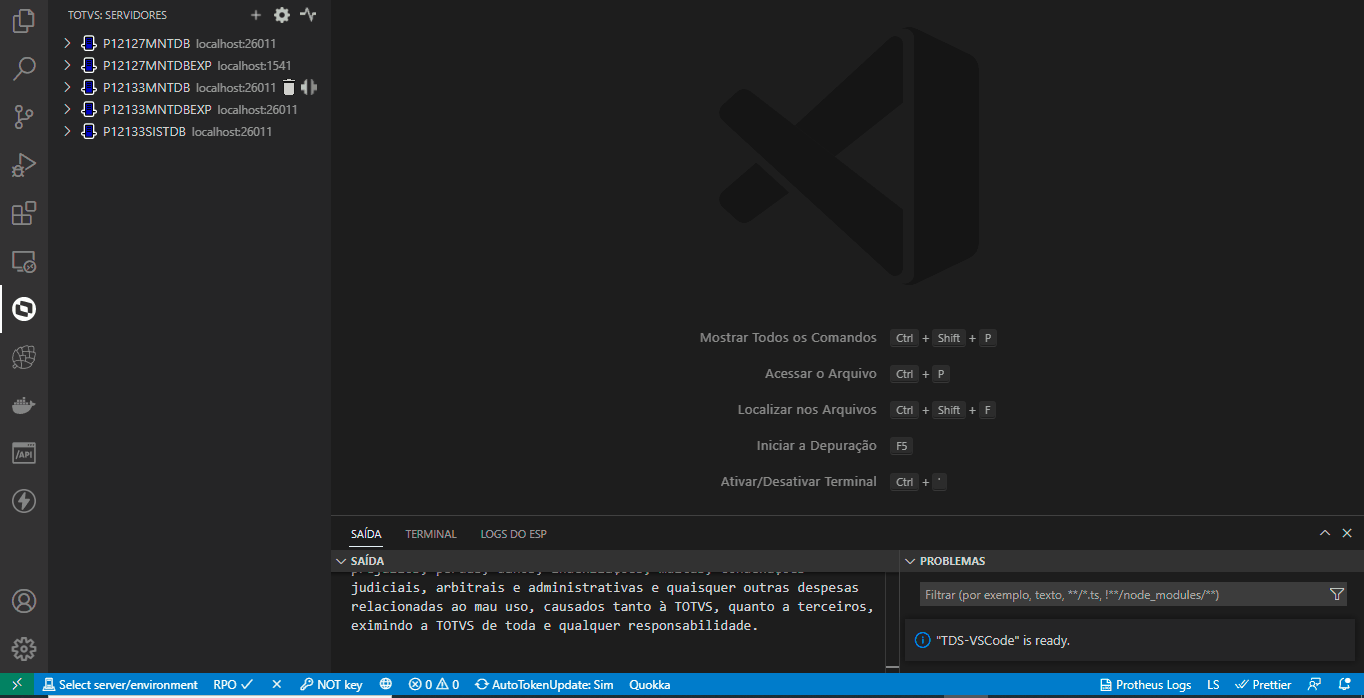Open the Docker view in activity bar

pos(24,405)
